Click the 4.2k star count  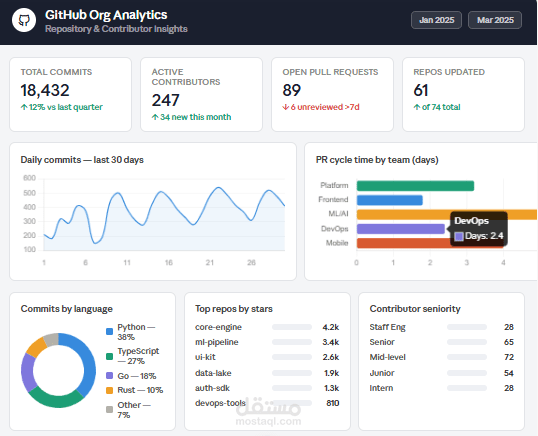coord(331,327)
